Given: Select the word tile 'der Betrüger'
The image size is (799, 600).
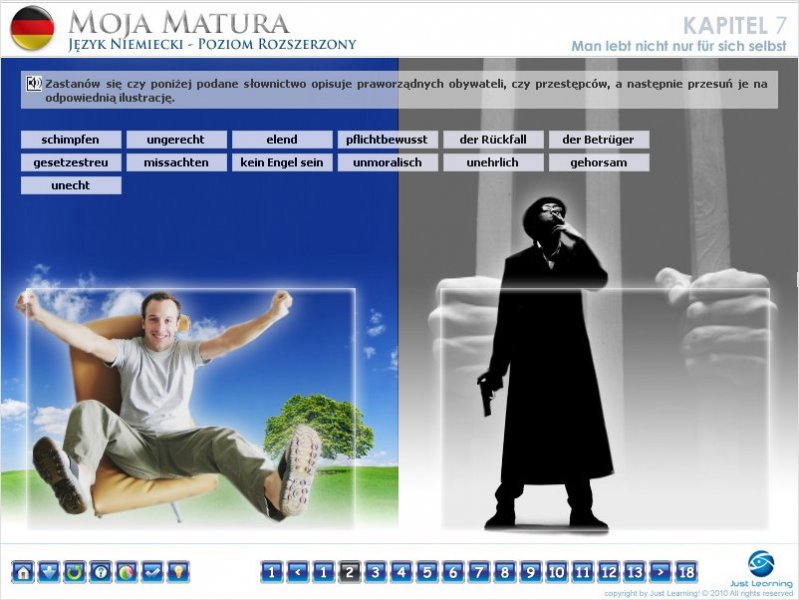Looking at the screenshot, I should tap(598, 140).
